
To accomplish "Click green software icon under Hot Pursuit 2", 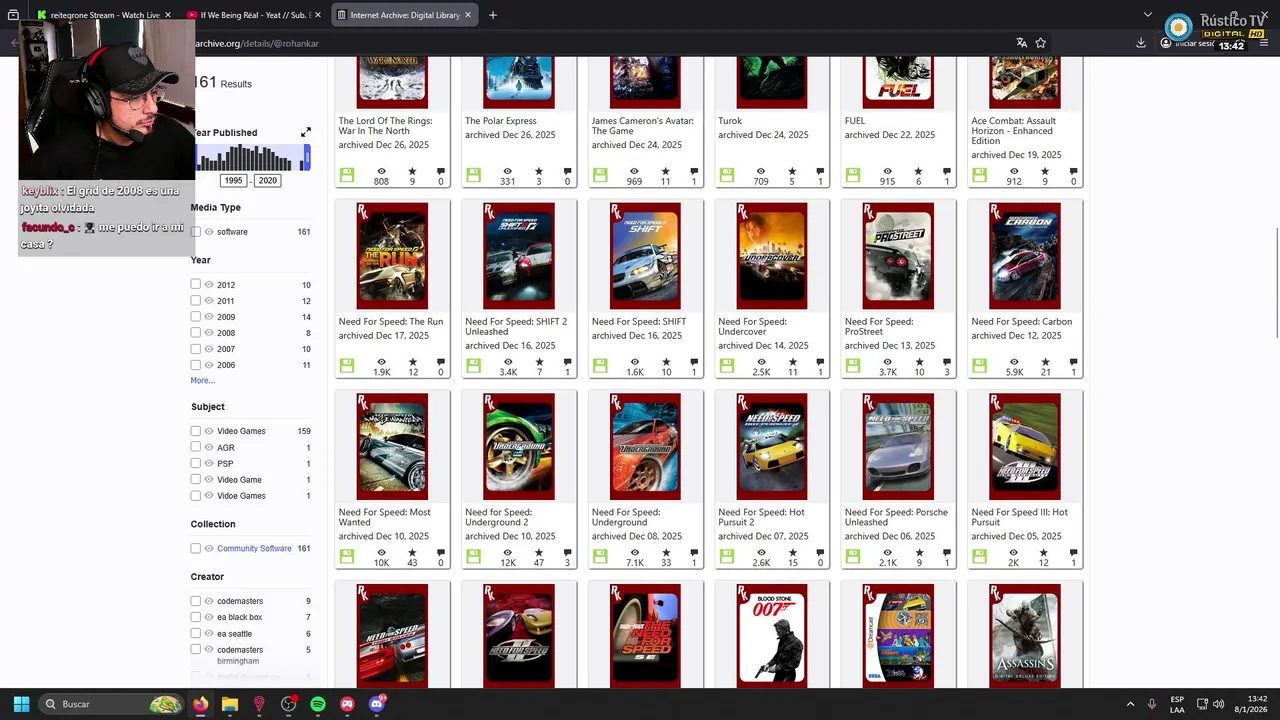I will click(x=727, y=556).
